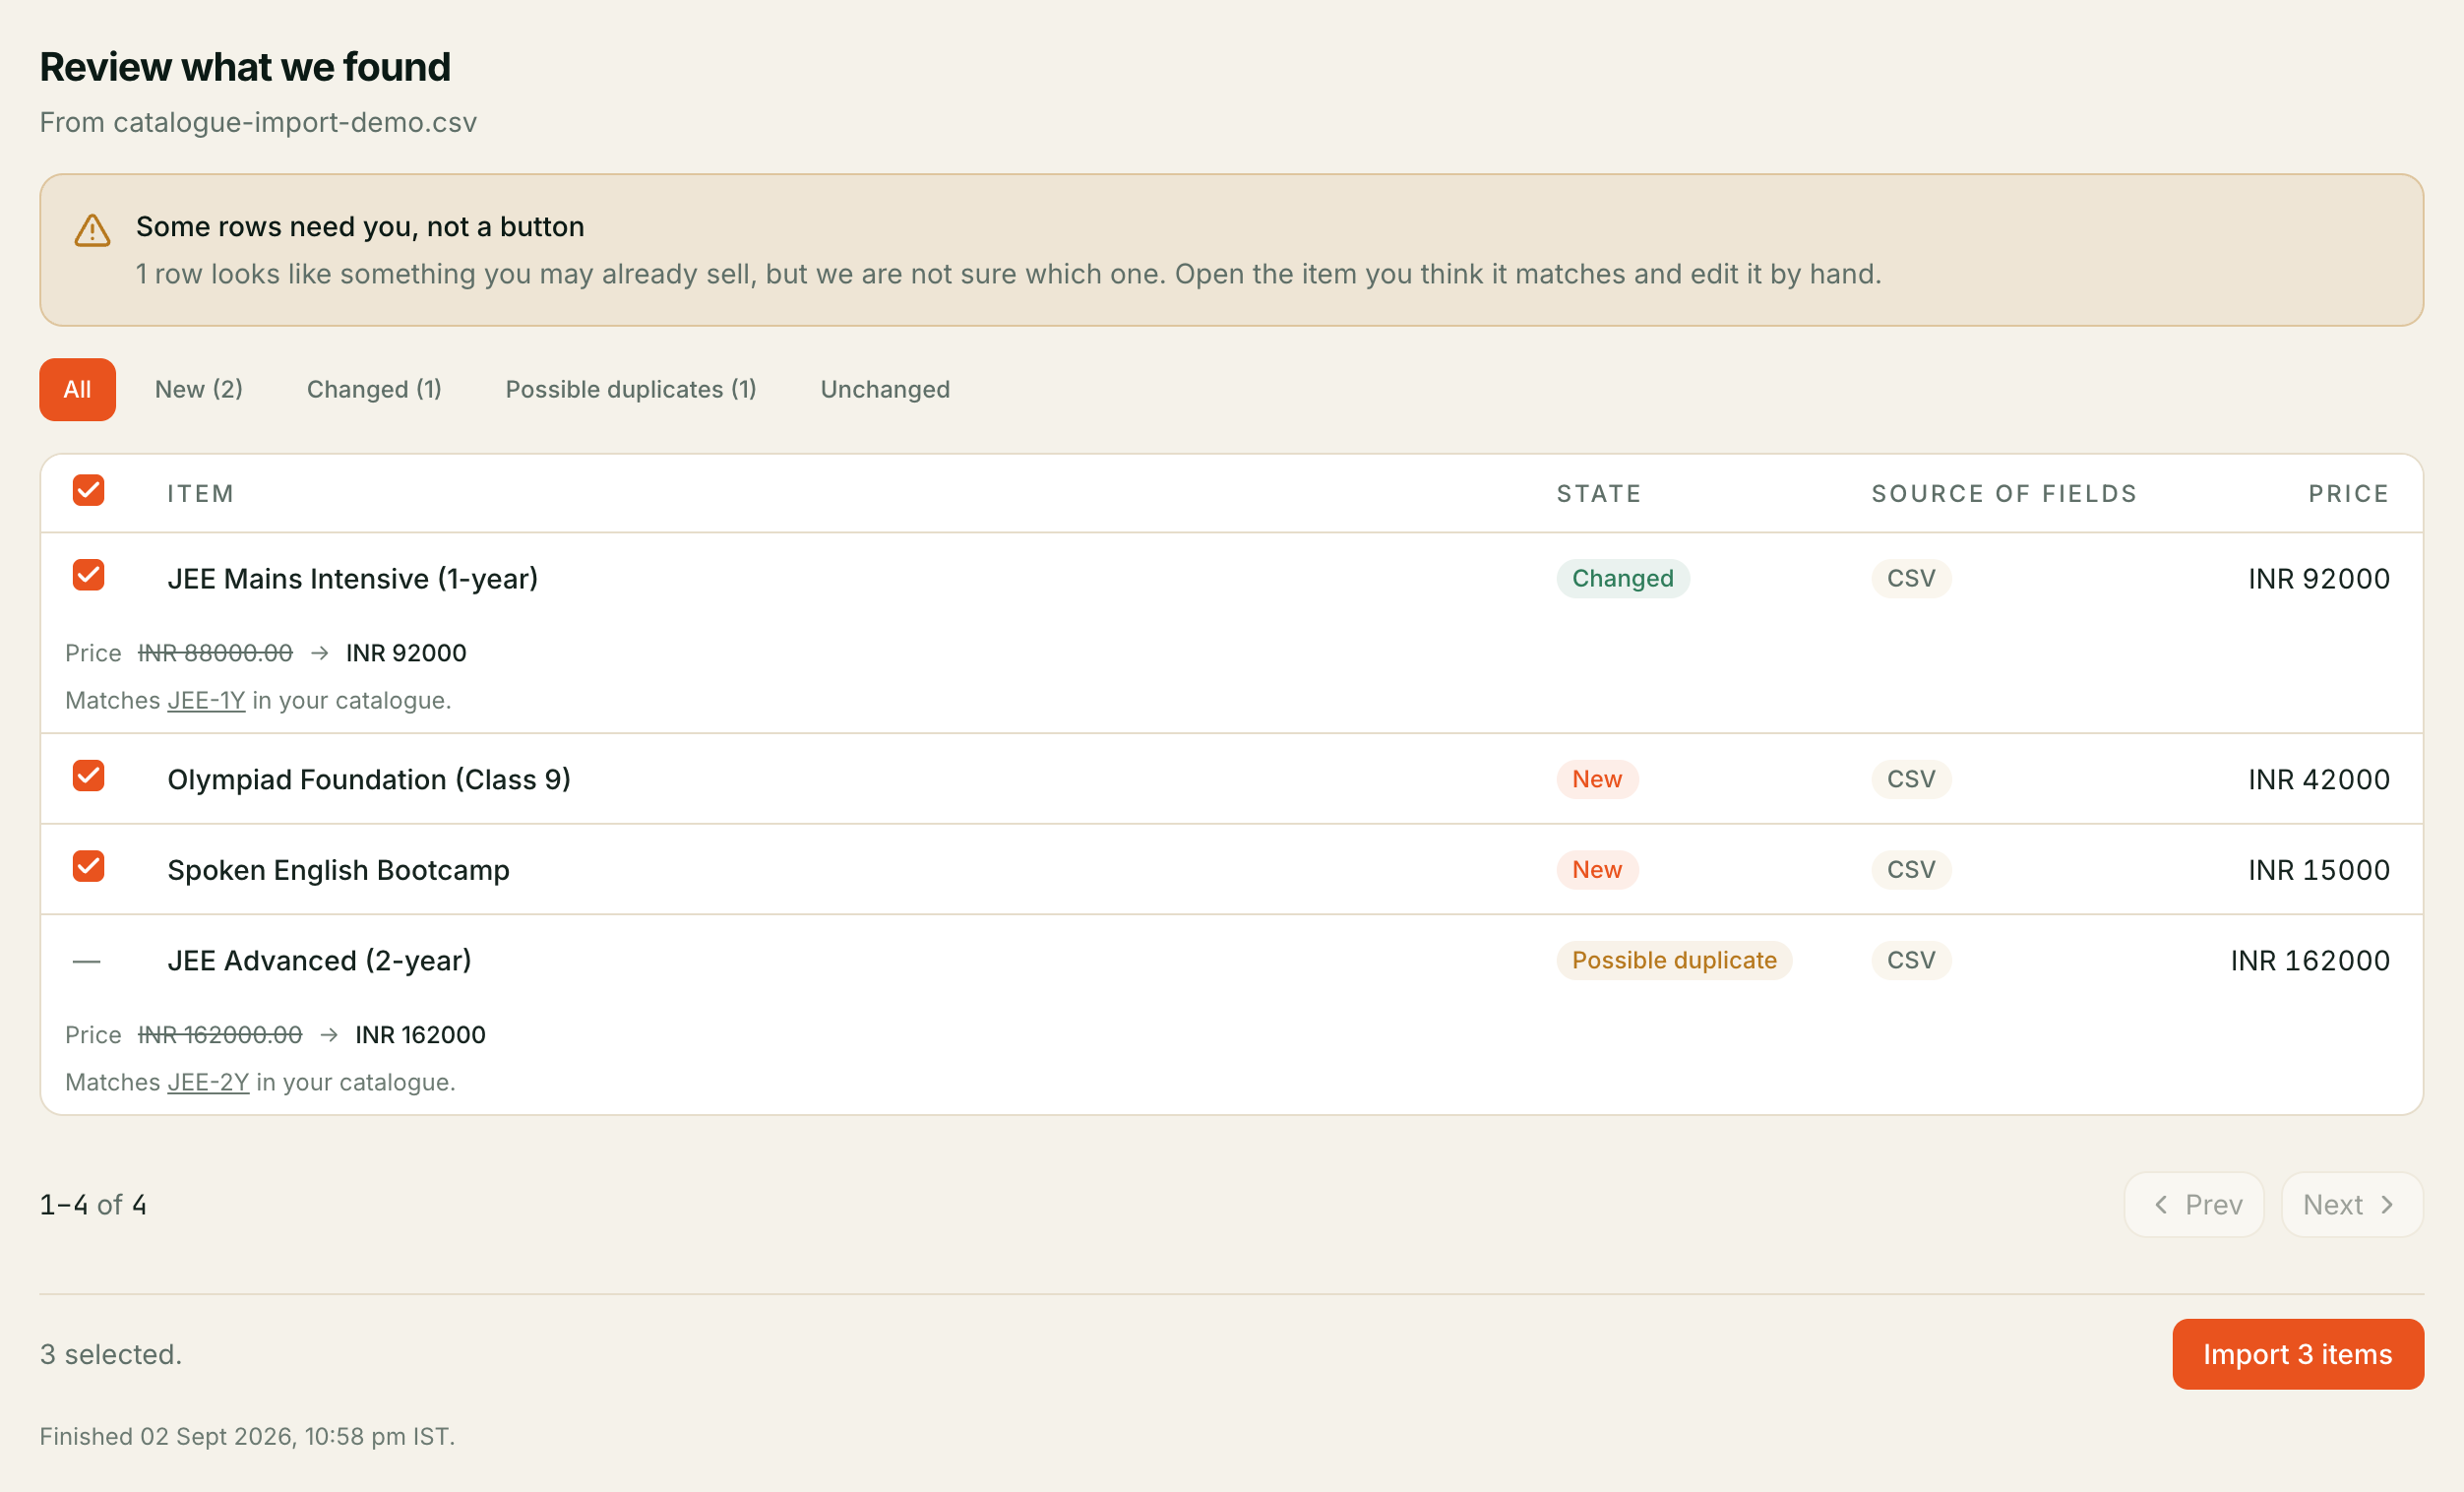
Task: Click the struck-through INR 162000.00 old price
Action: coord(220,1035)
